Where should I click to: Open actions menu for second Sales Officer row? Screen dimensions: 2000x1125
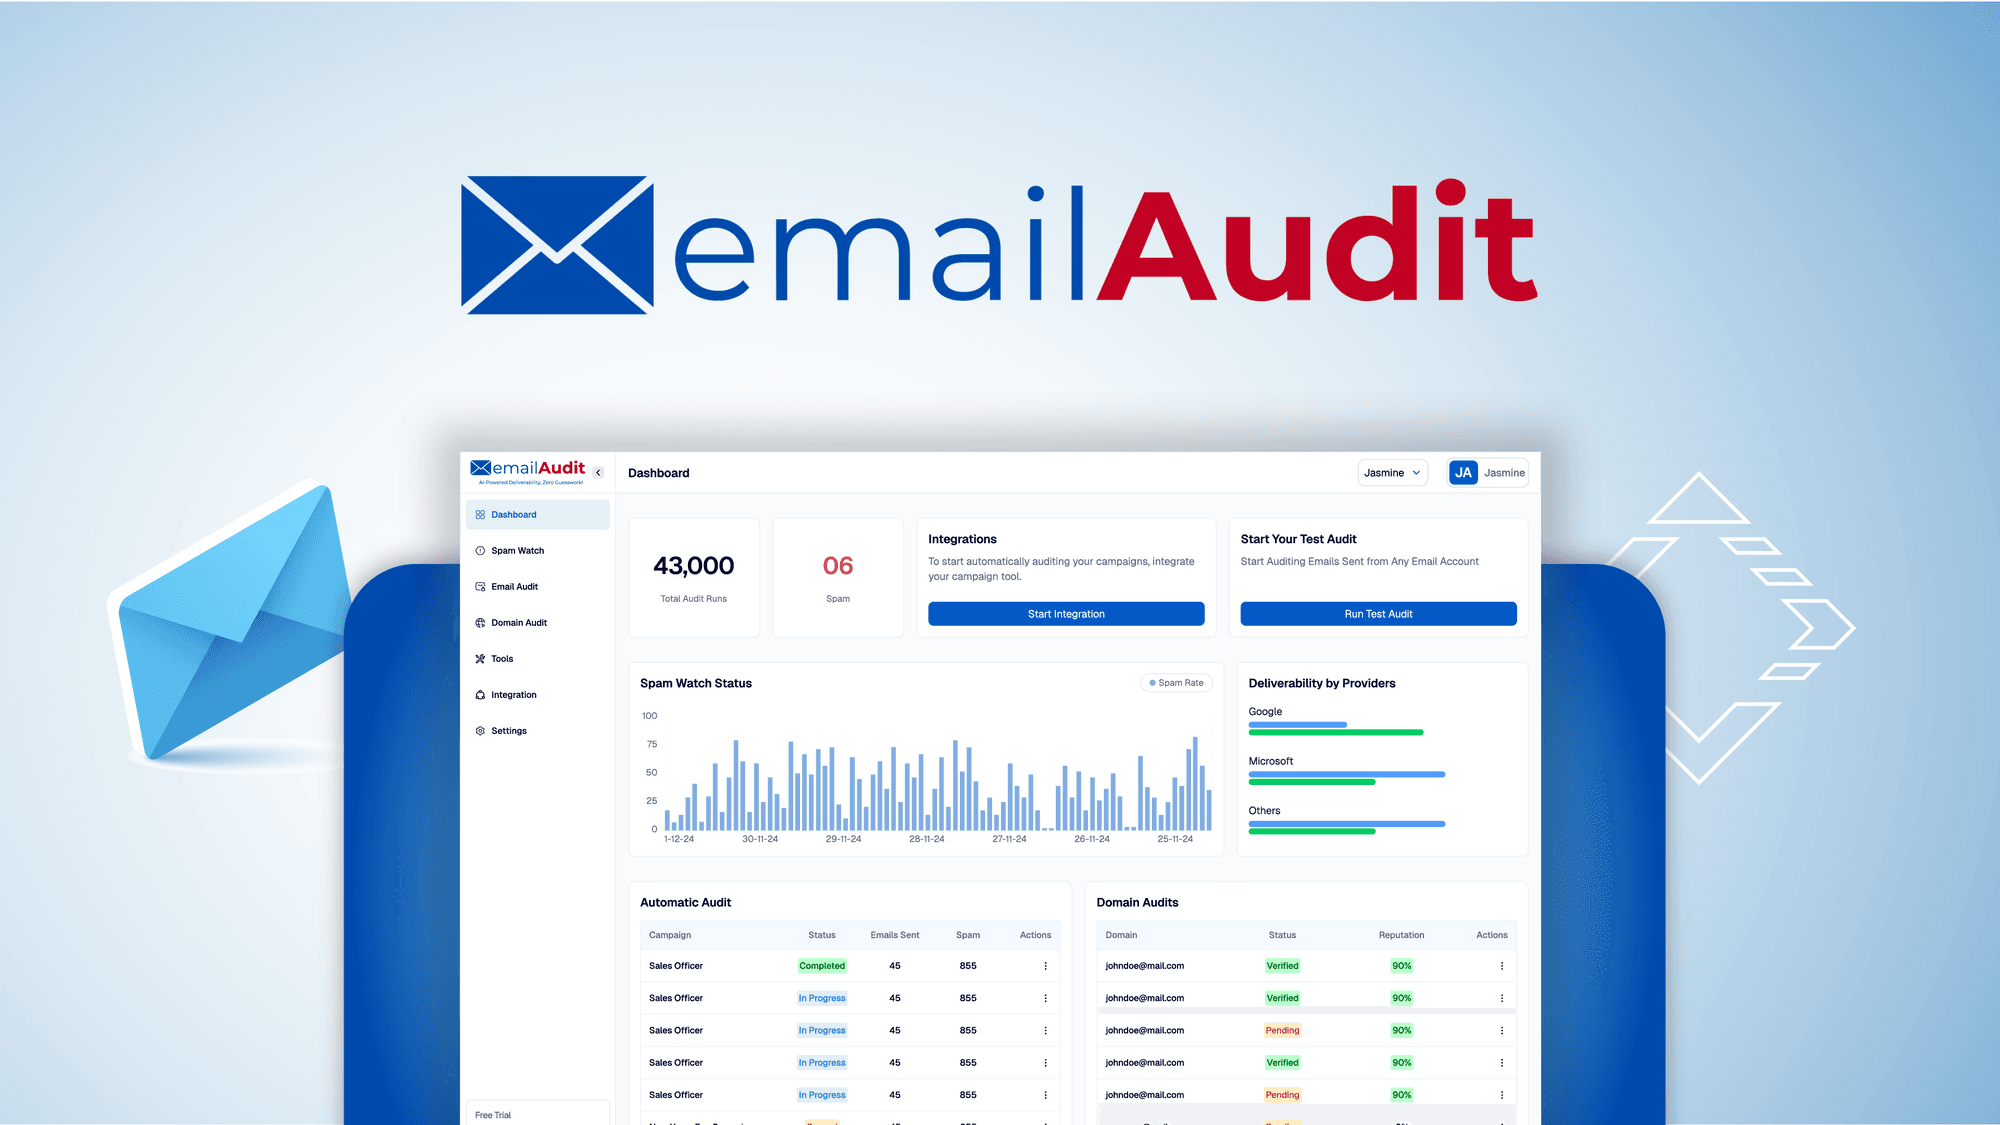coord(1045,998)
